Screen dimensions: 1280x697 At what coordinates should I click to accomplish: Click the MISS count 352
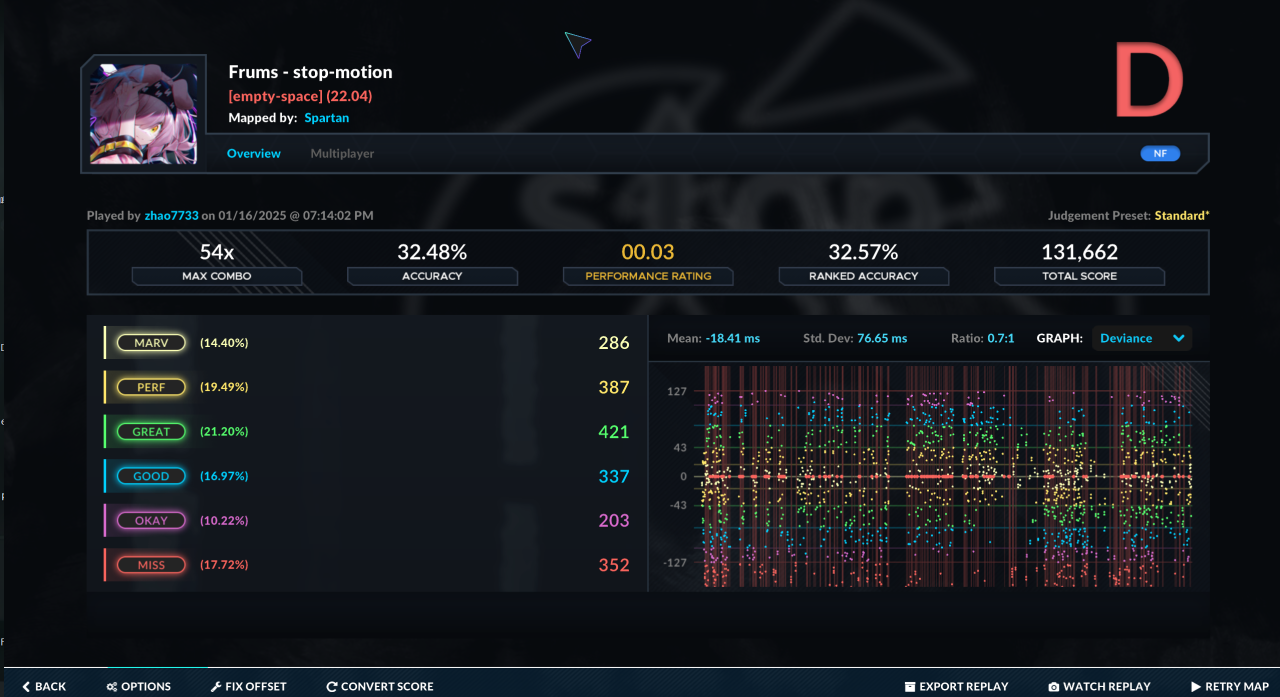click(x=614, y=565)
